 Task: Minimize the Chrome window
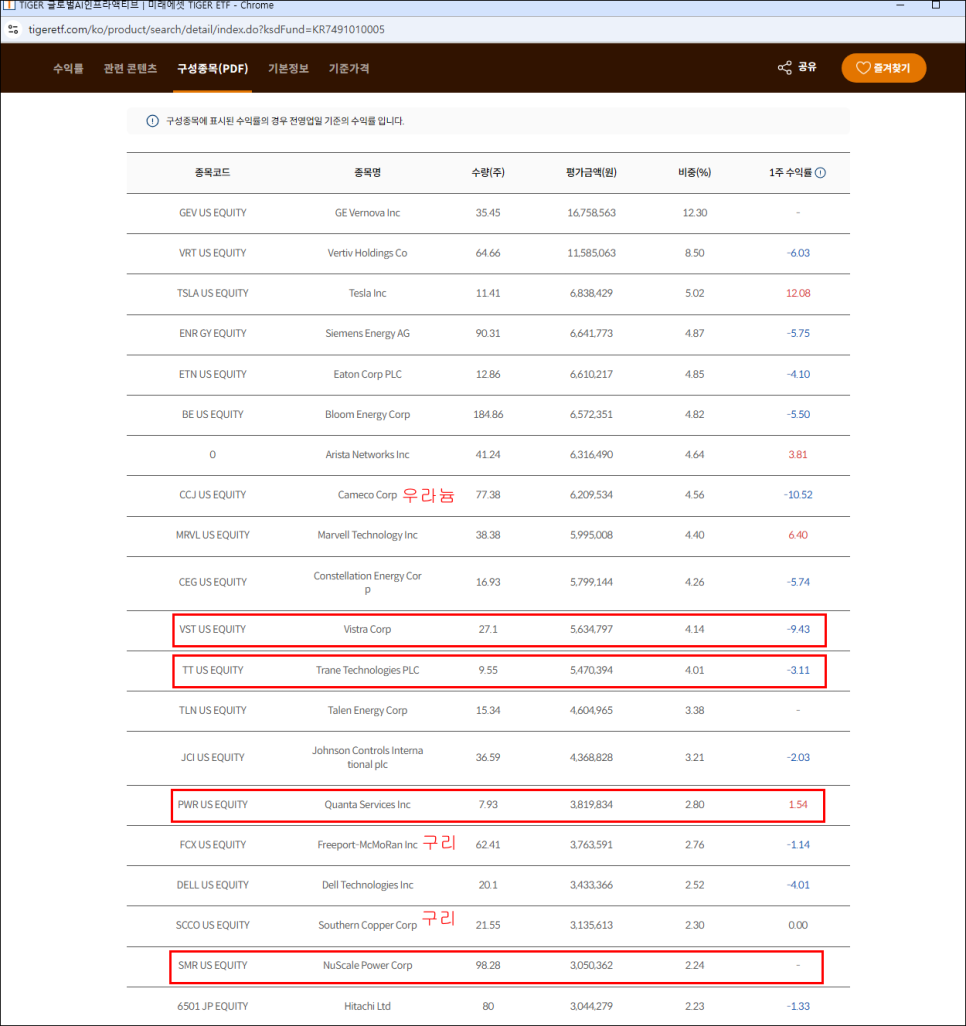pos(900,5)
